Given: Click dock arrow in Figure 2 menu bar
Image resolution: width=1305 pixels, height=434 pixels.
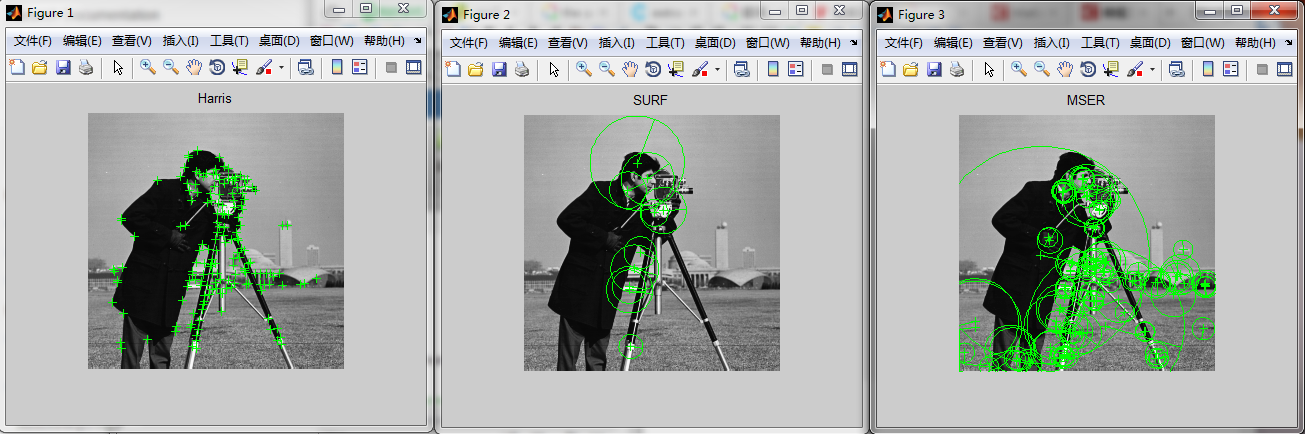Looking at the screenshot, I should coord(854,43).
